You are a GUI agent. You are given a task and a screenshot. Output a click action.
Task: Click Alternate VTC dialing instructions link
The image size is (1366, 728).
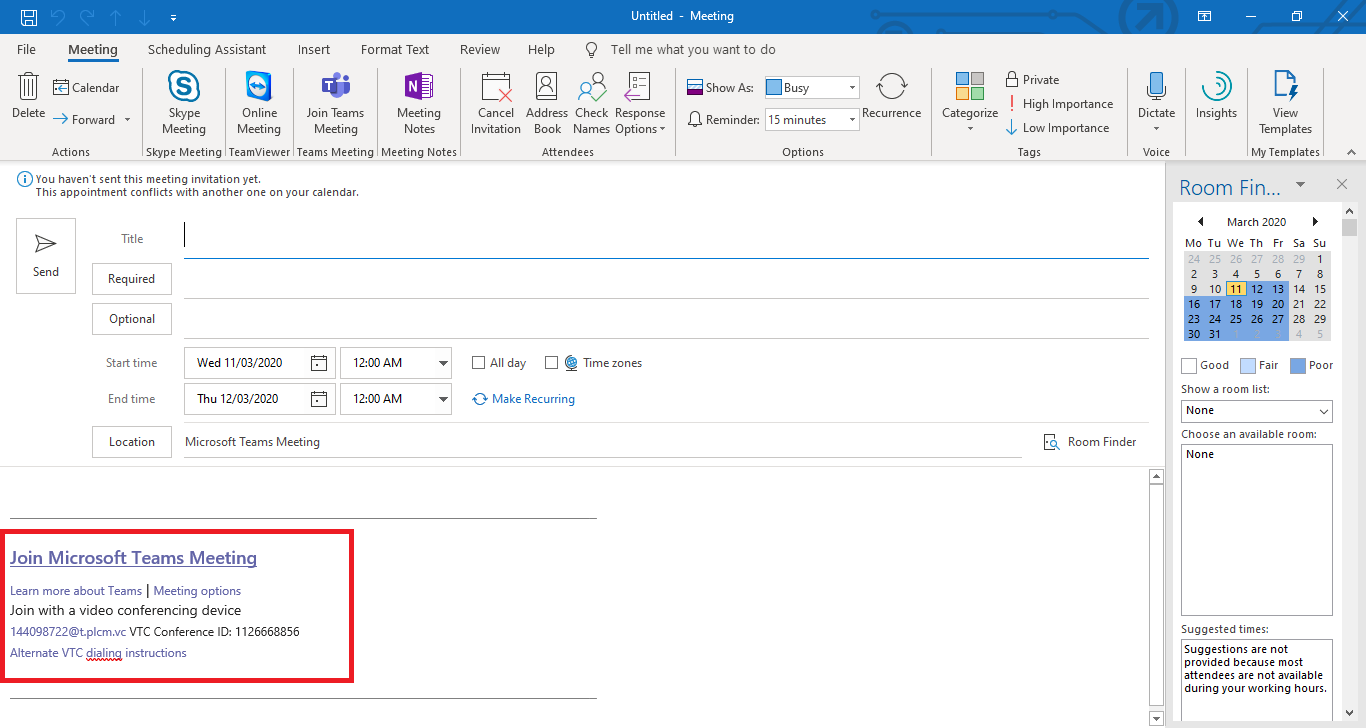pyautogui.click(x=98, y=653)
